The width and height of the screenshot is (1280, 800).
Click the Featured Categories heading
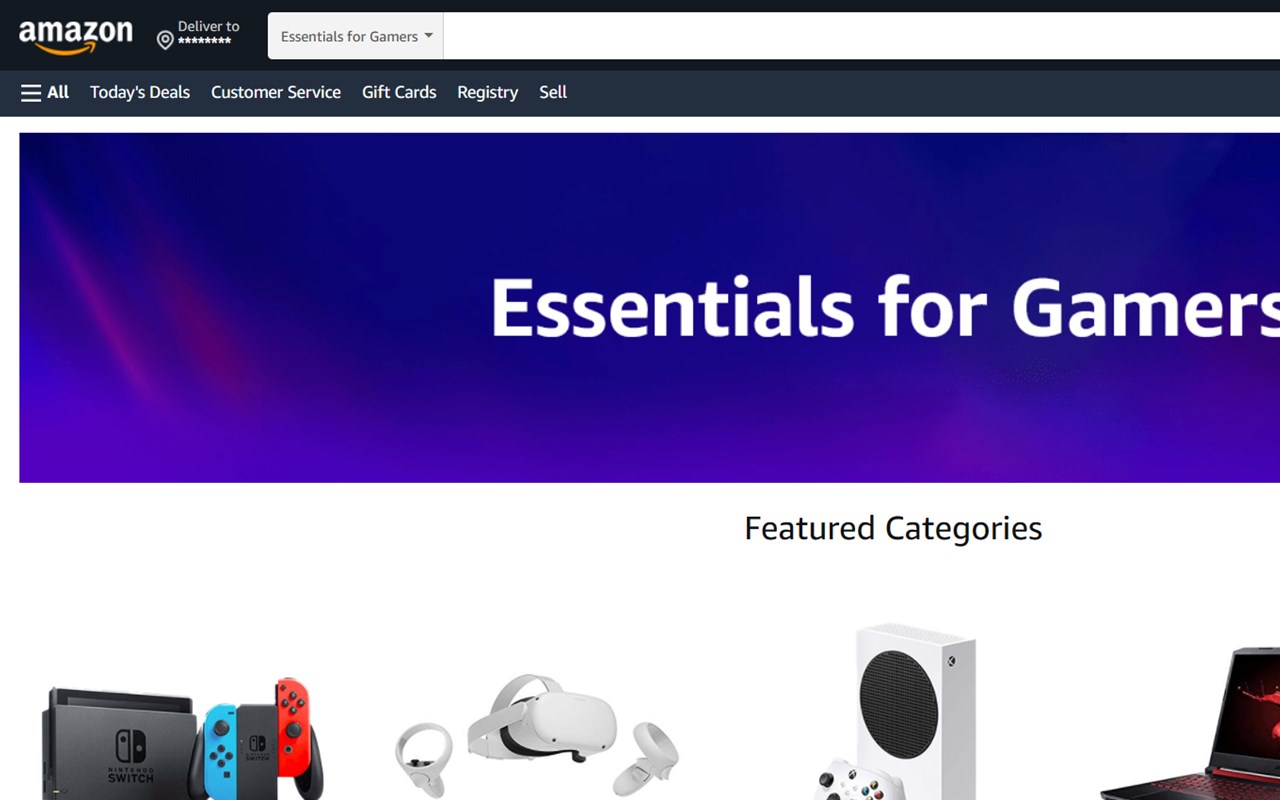[893, 528]
